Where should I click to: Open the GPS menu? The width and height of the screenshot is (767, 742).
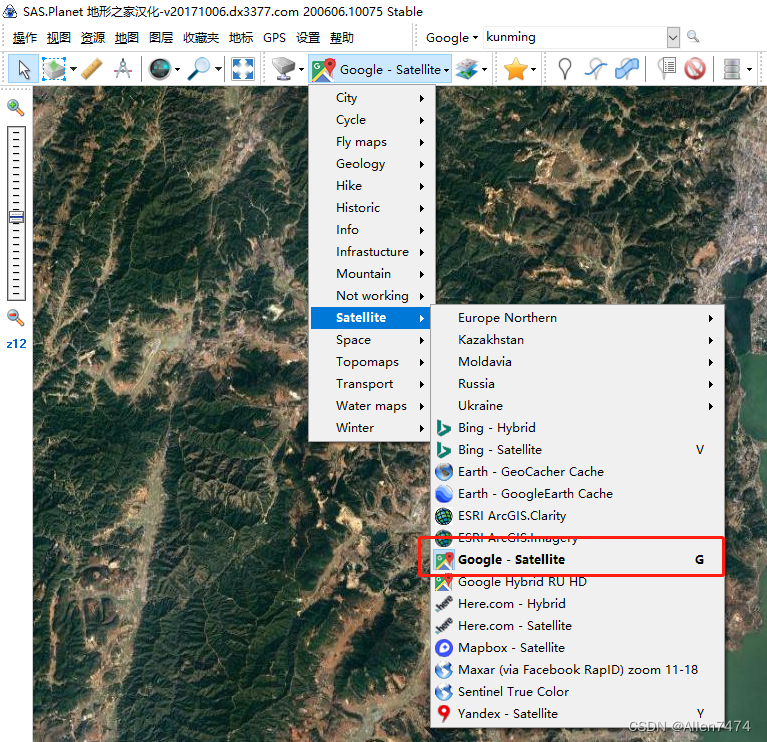click(x=274, y=38)
